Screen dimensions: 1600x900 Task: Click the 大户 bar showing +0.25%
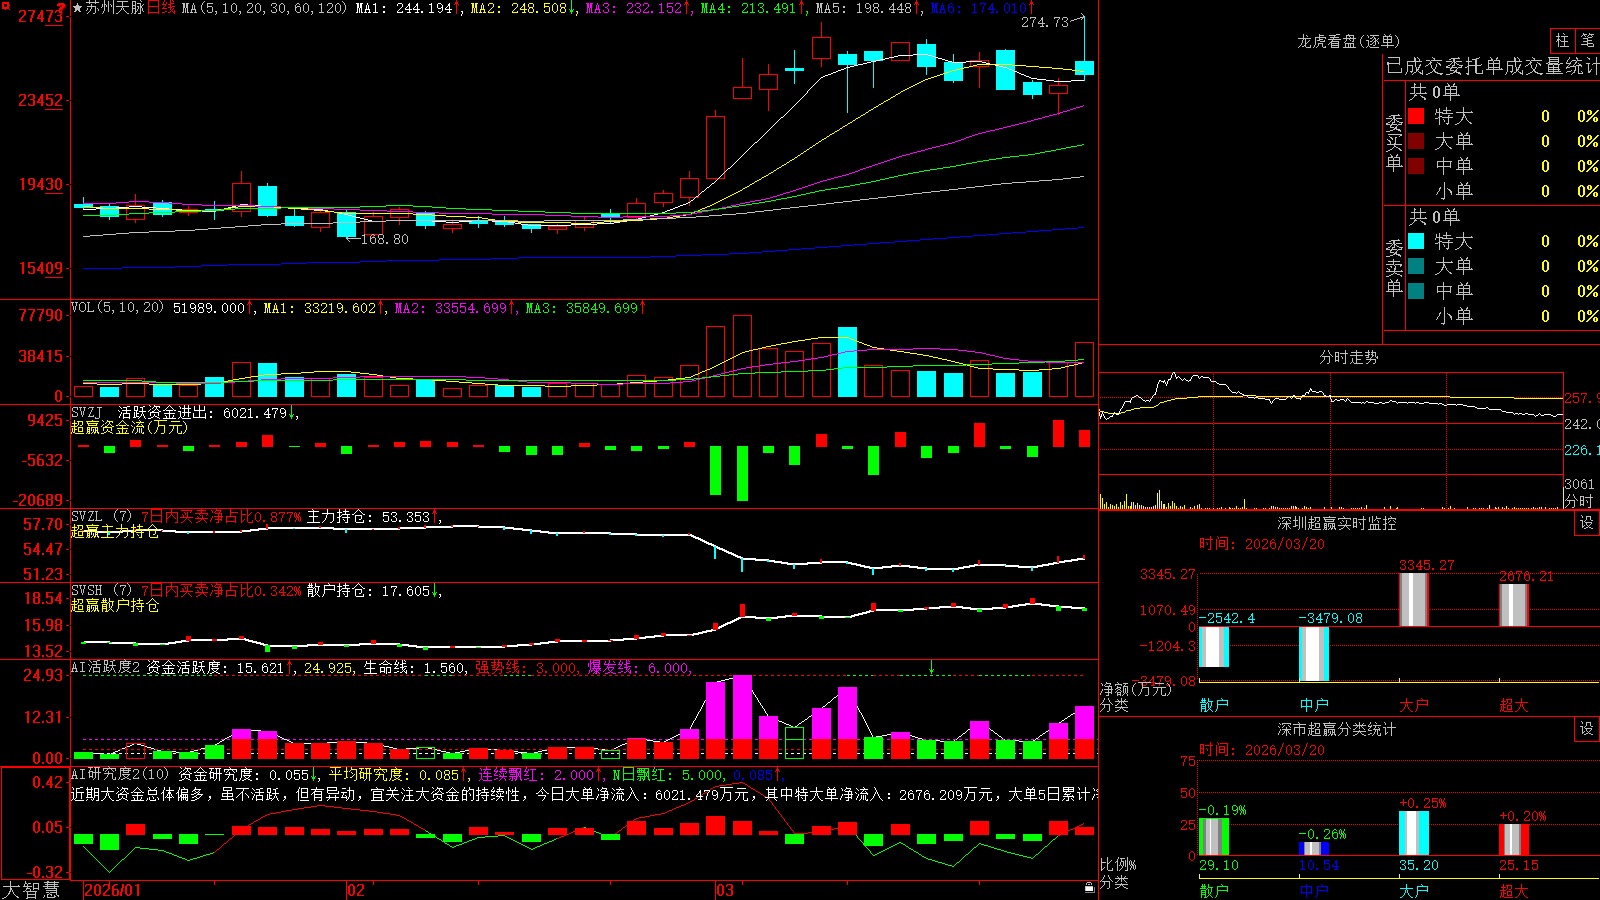[1414, 833]
